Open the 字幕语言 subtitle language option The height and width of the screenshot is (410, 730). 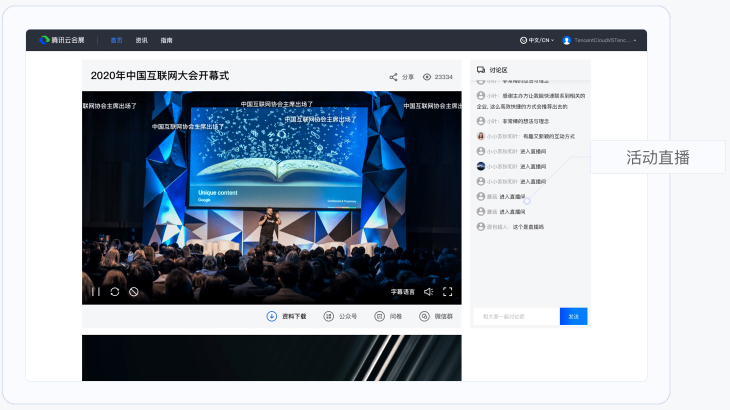[402, 292]
